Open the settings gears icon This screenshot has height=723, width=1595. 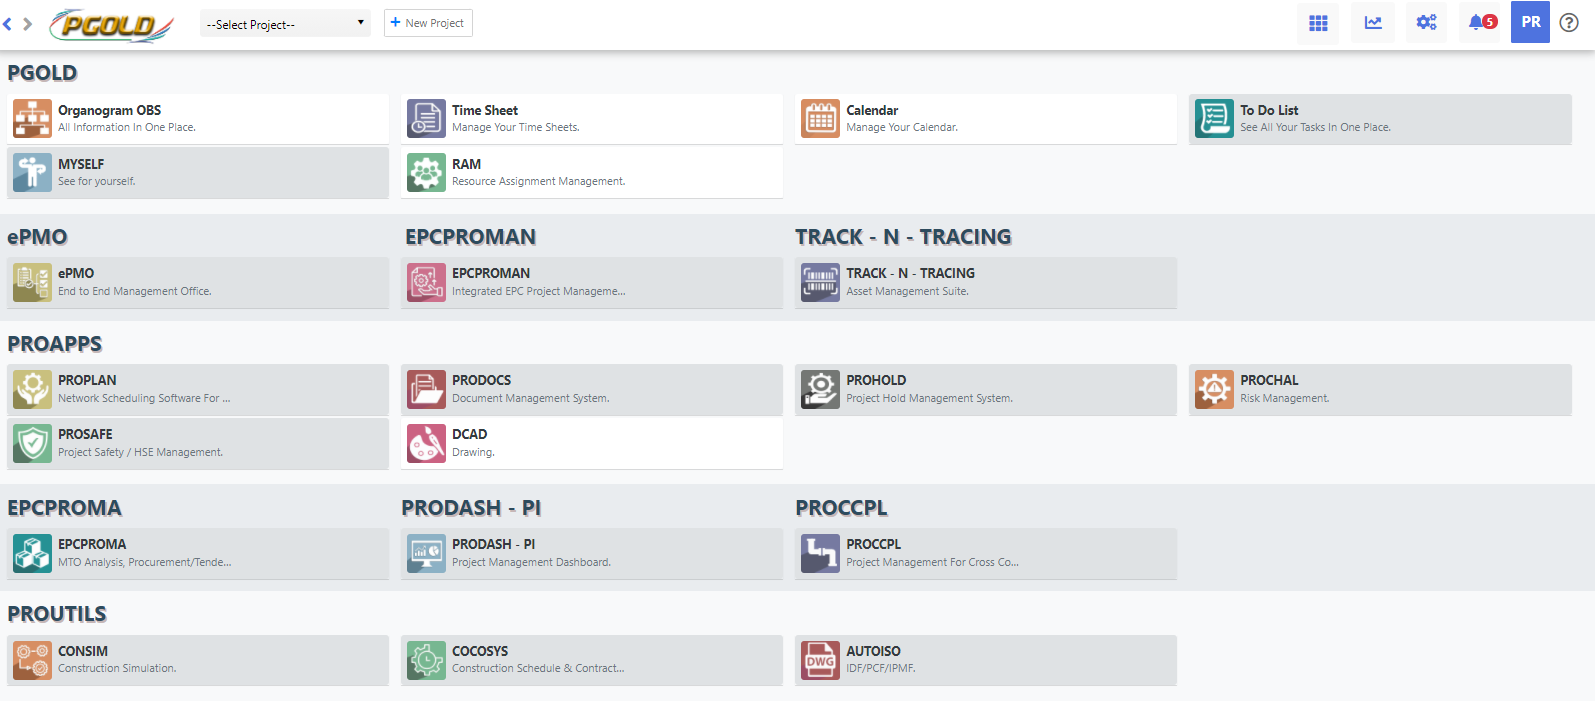1426,22
